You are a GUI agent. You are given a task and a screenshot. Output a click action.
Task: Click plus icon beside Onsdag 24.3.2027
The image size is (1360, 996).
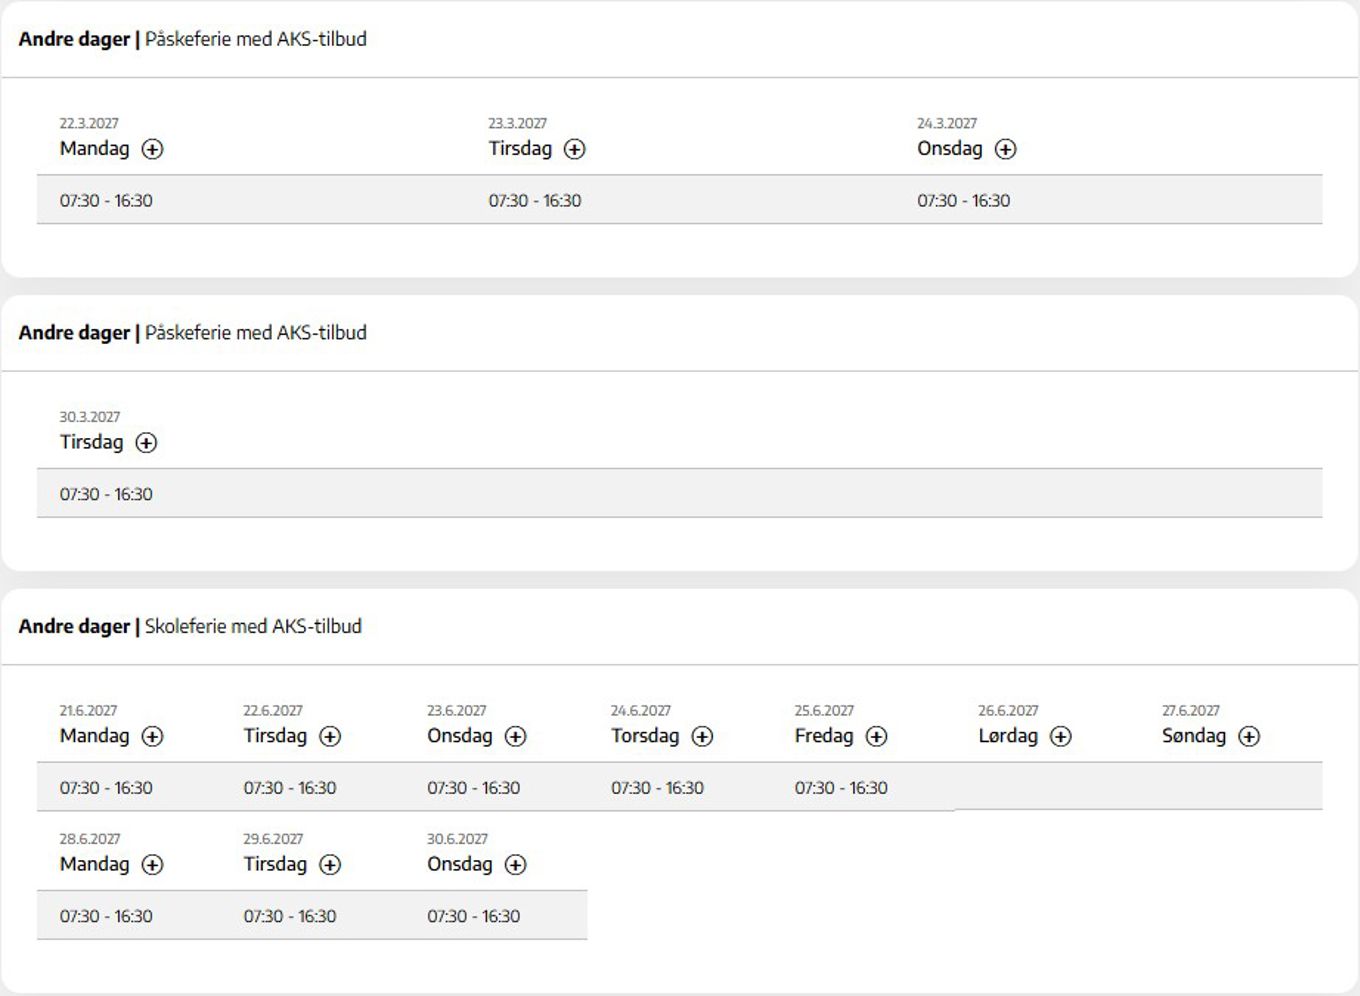(1005, 149)
